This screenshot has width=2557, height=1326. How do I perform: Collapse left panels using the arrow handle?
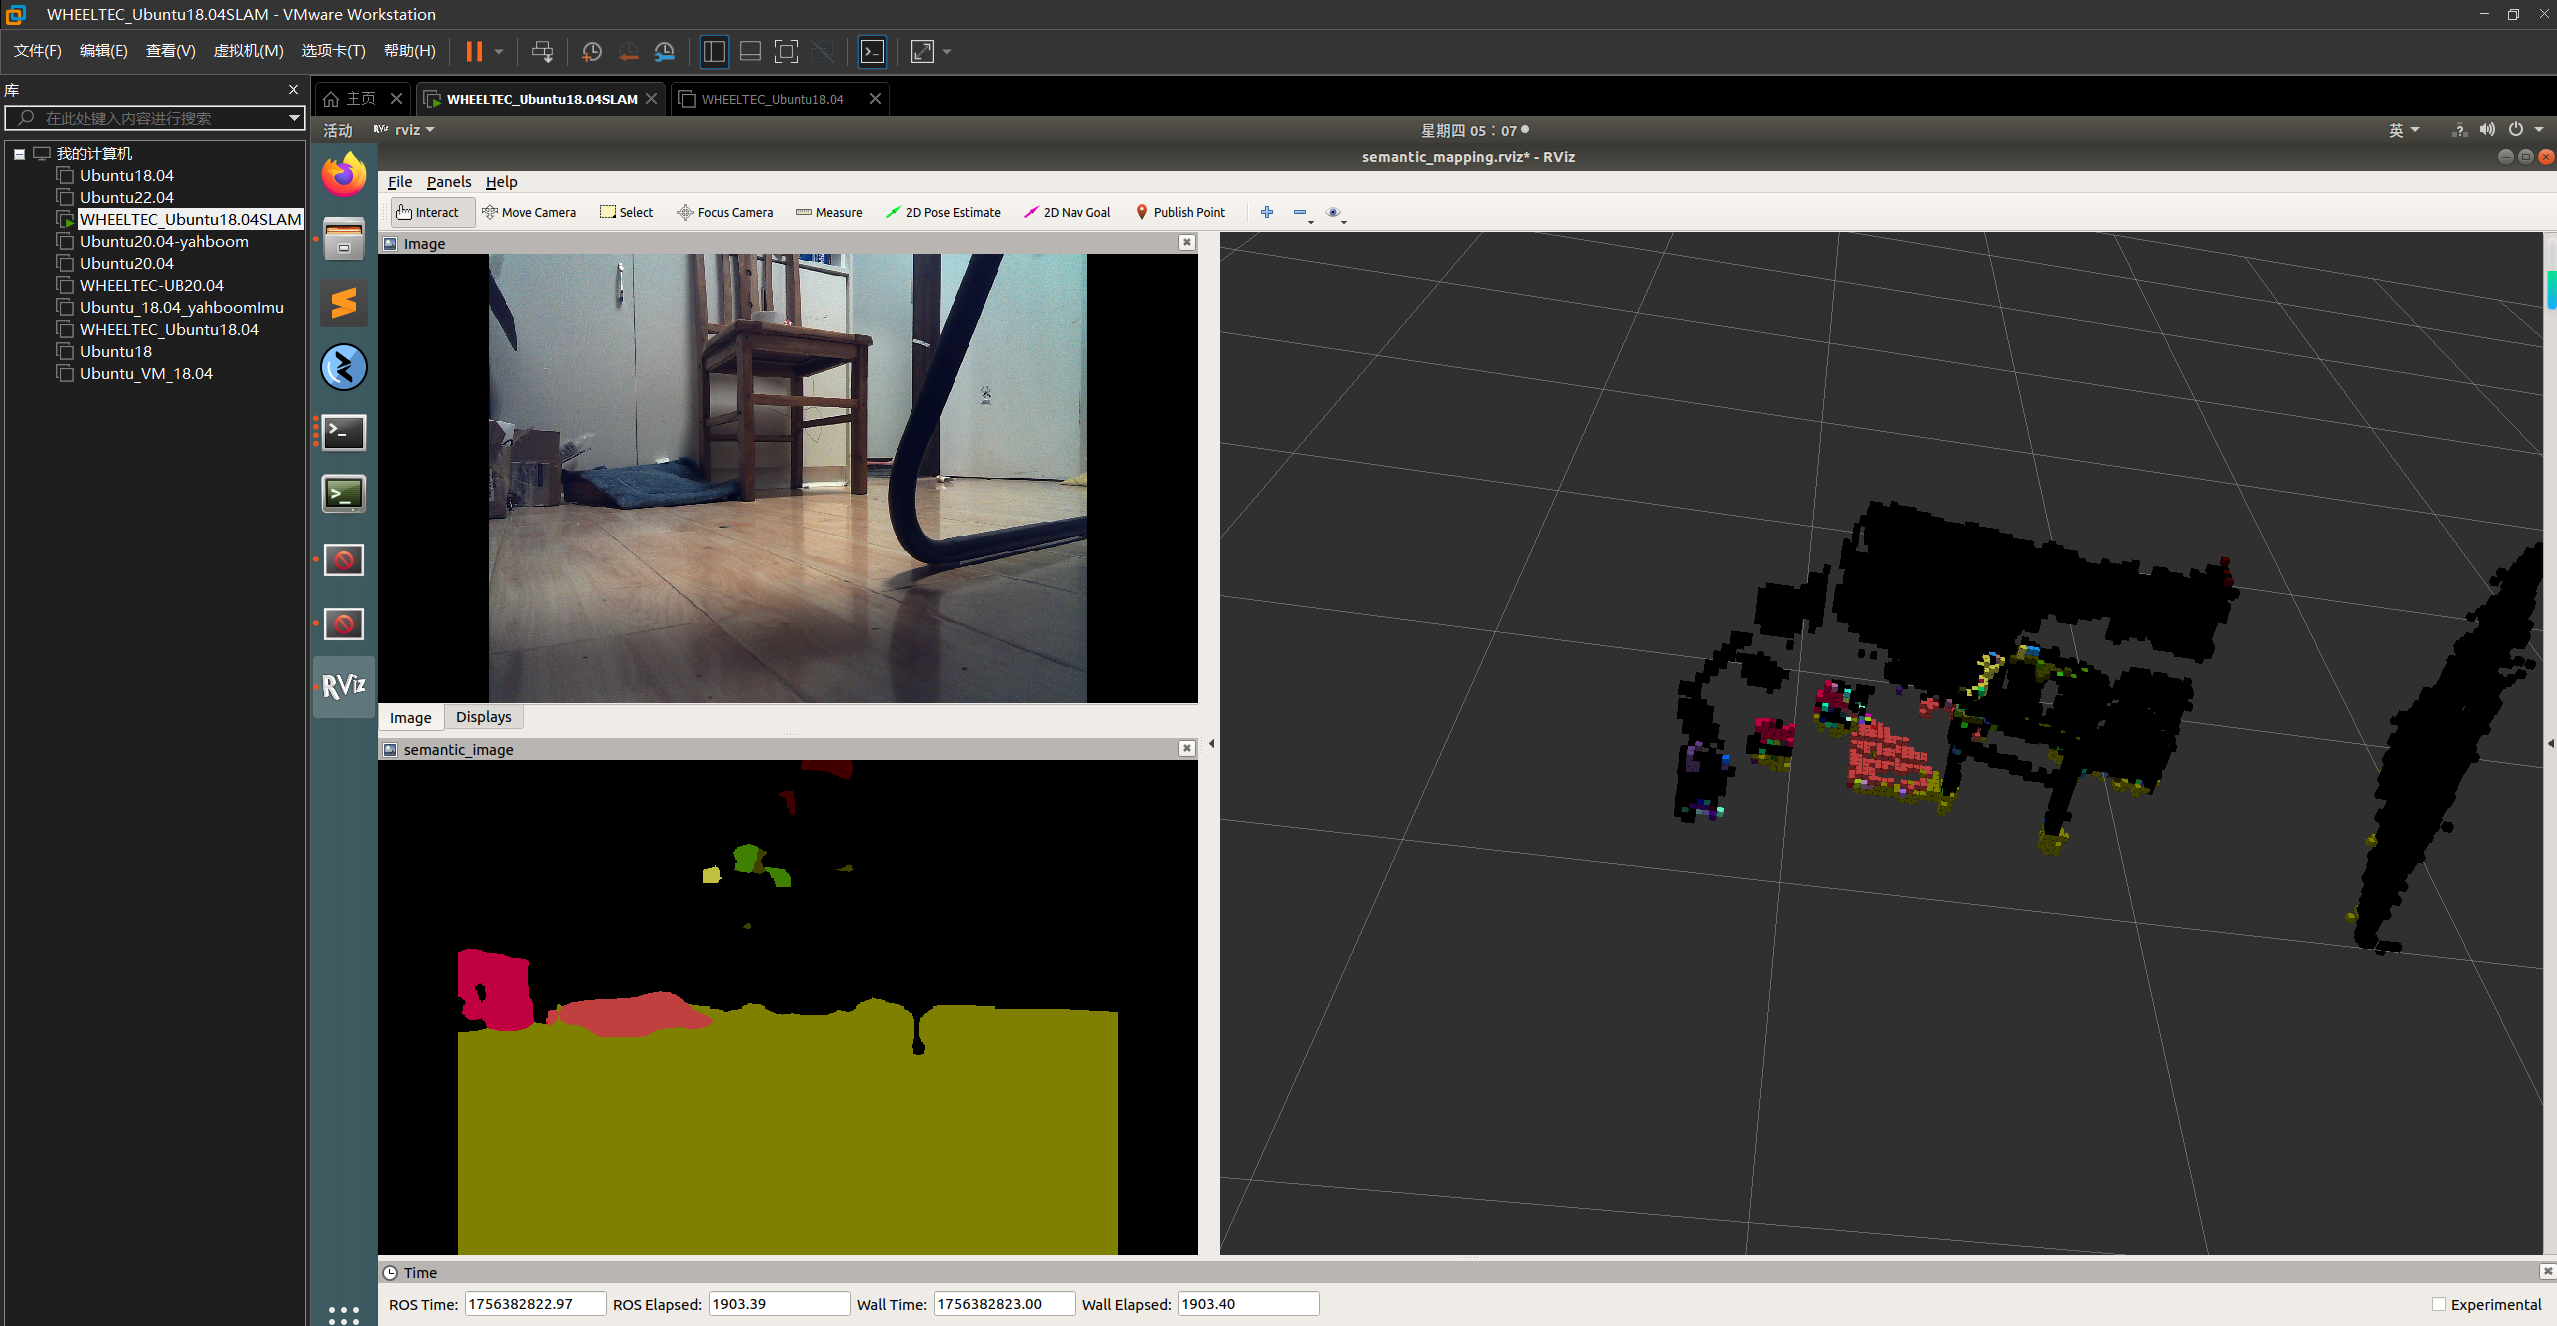[1211, 743]
